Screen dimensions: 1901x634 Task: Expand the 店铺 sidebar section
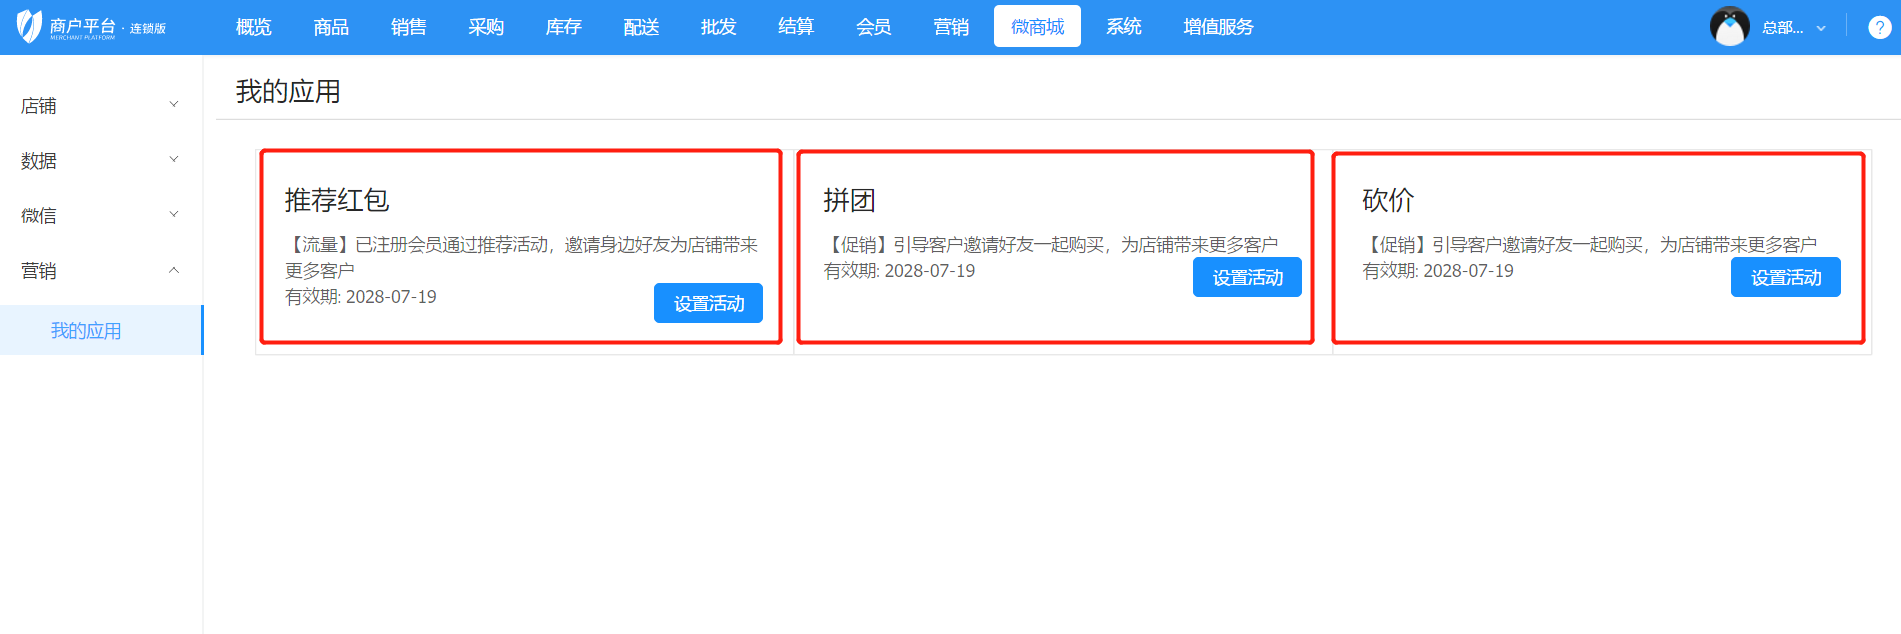100,105
